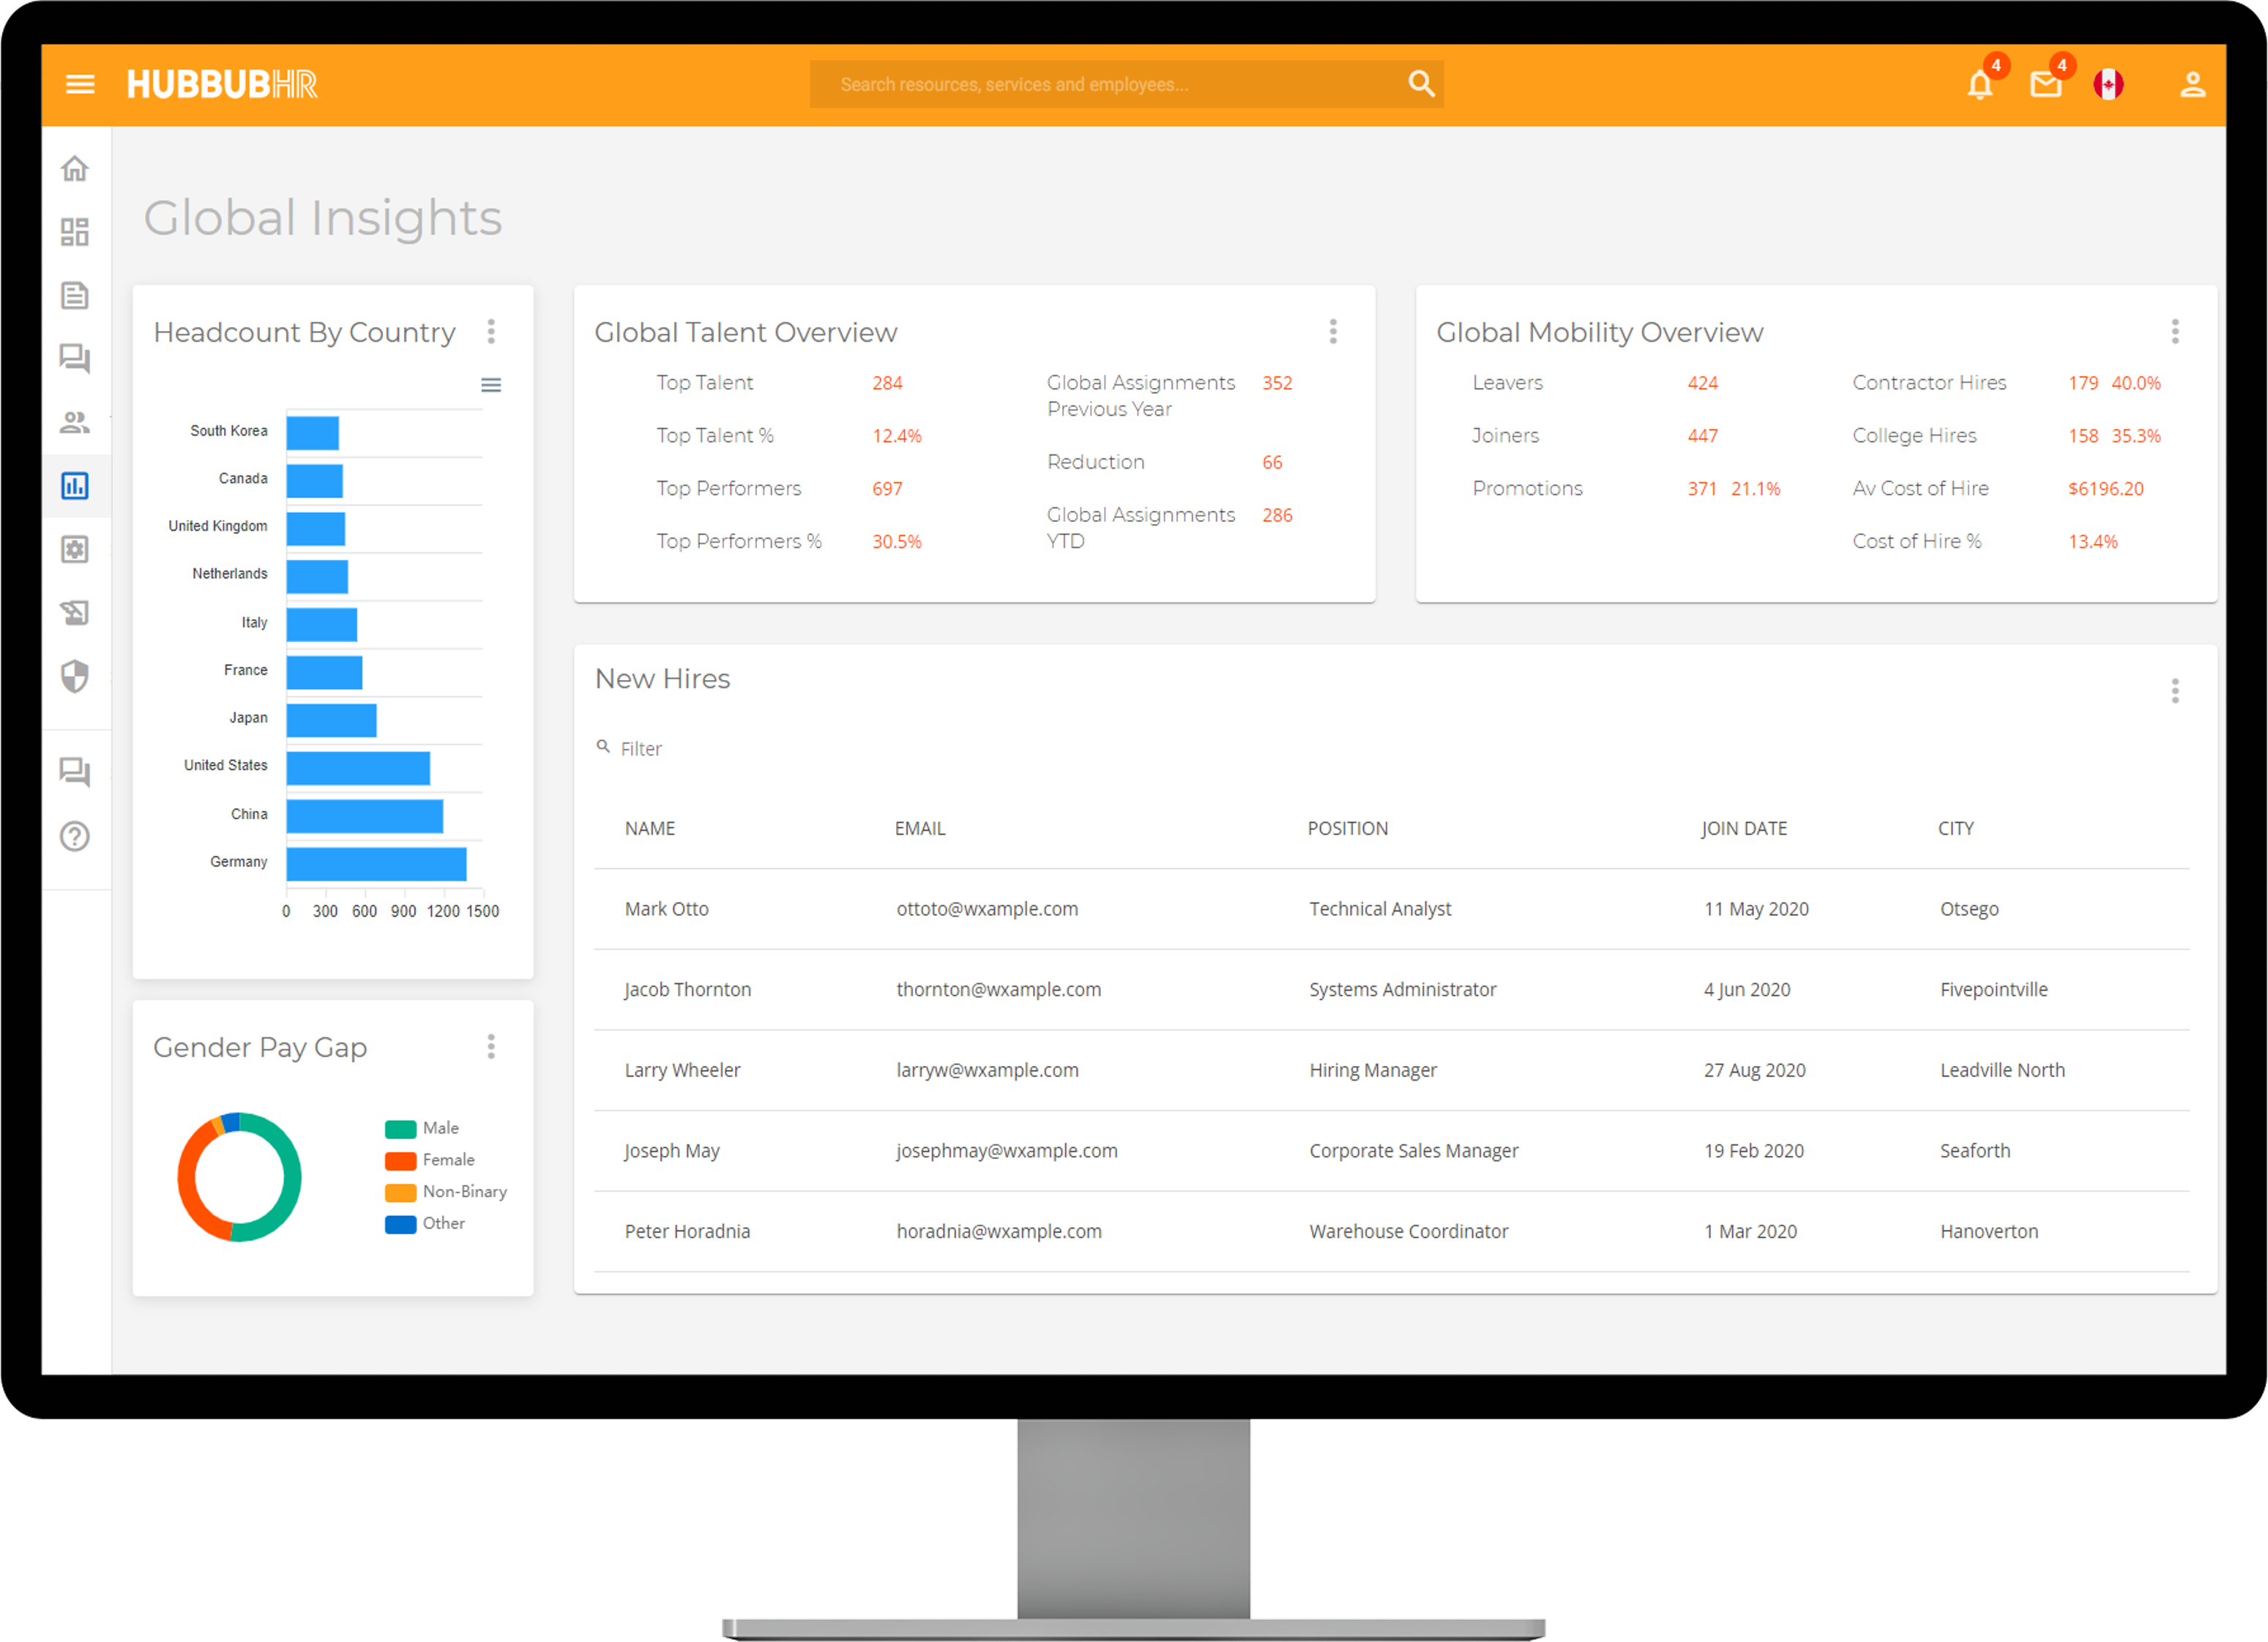This screenshot has width=2268, height=1642.
Task: Click the shield security sidebar icon
Action: [75, 677]
